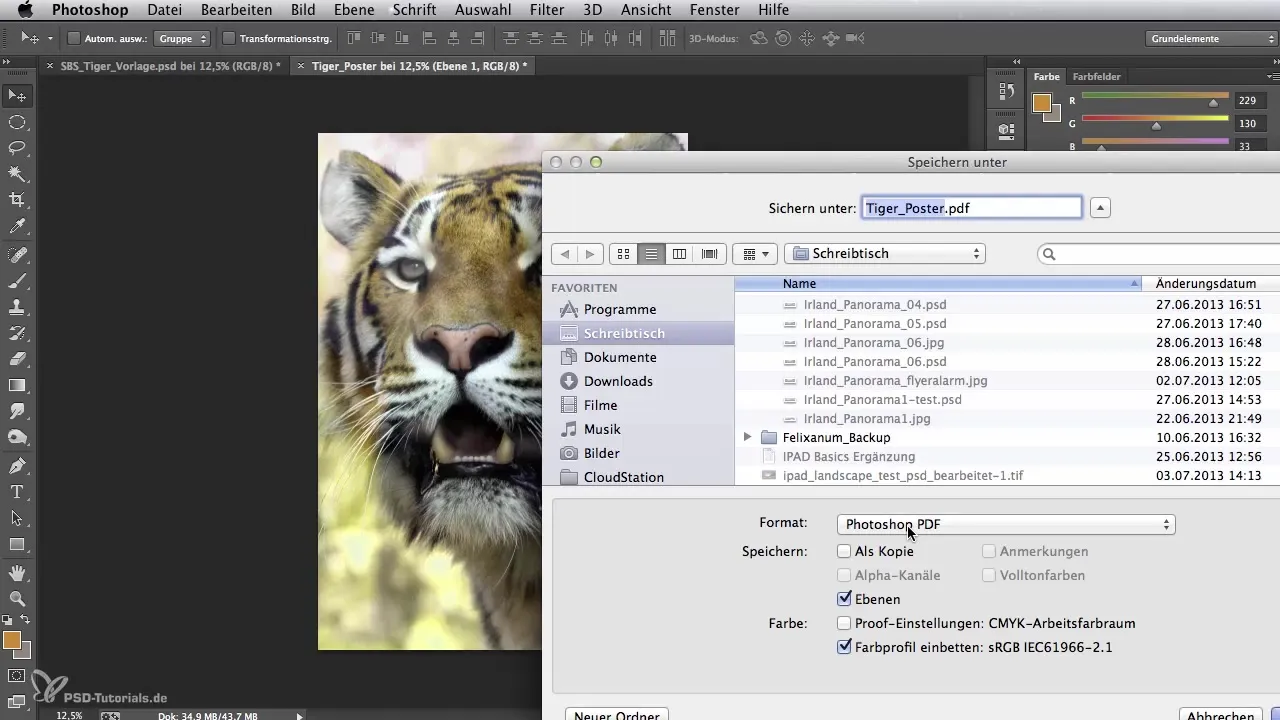Enable Proof-Einstellungen CMYK-Arbeitsfarbraum checkbox
The image size is (1280, 720).
click(x=844, y=623)
